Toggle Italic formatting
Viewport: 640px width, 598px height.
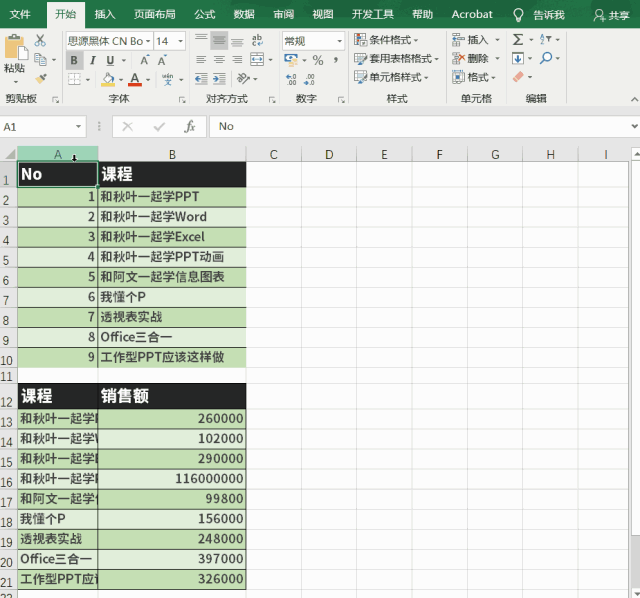coord(93,60)
